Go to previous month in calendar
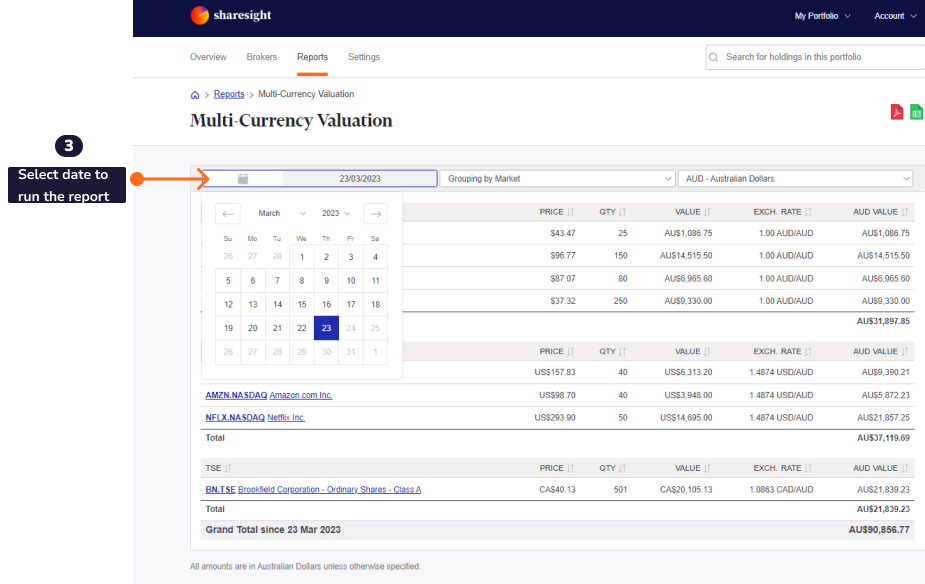The height and width of the screenshot is (584, 925). pyautogui.click(x=228, y=214)
